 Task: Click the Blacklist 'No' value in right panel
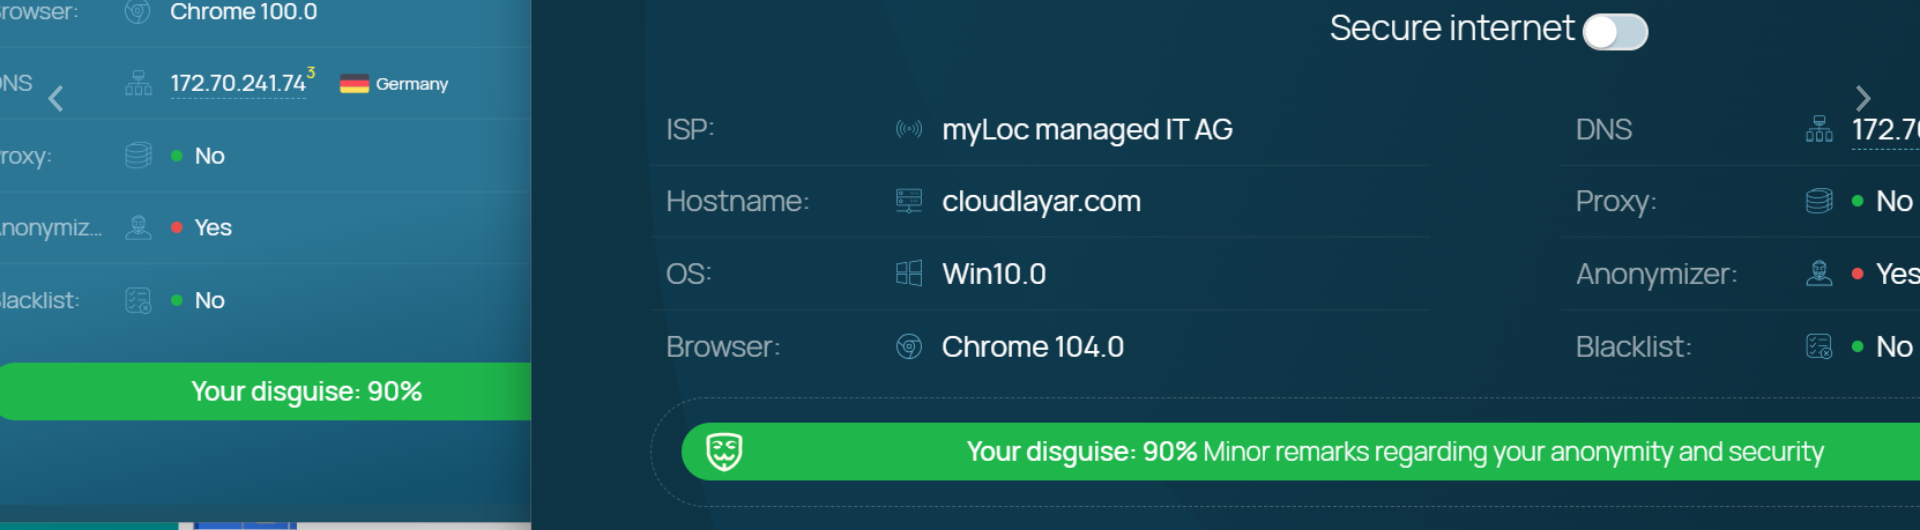(1894, 347)
